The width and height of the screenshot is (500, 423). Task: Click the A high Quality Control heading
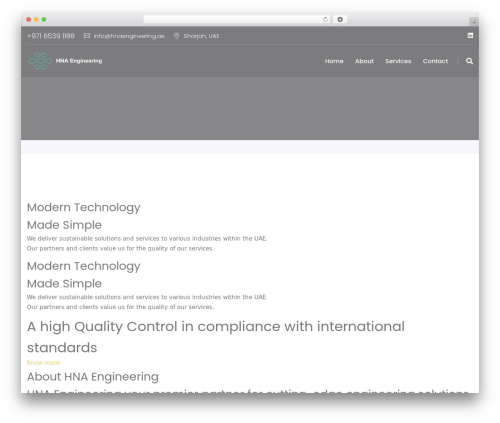pyautogui.click(x=216, y=337)
